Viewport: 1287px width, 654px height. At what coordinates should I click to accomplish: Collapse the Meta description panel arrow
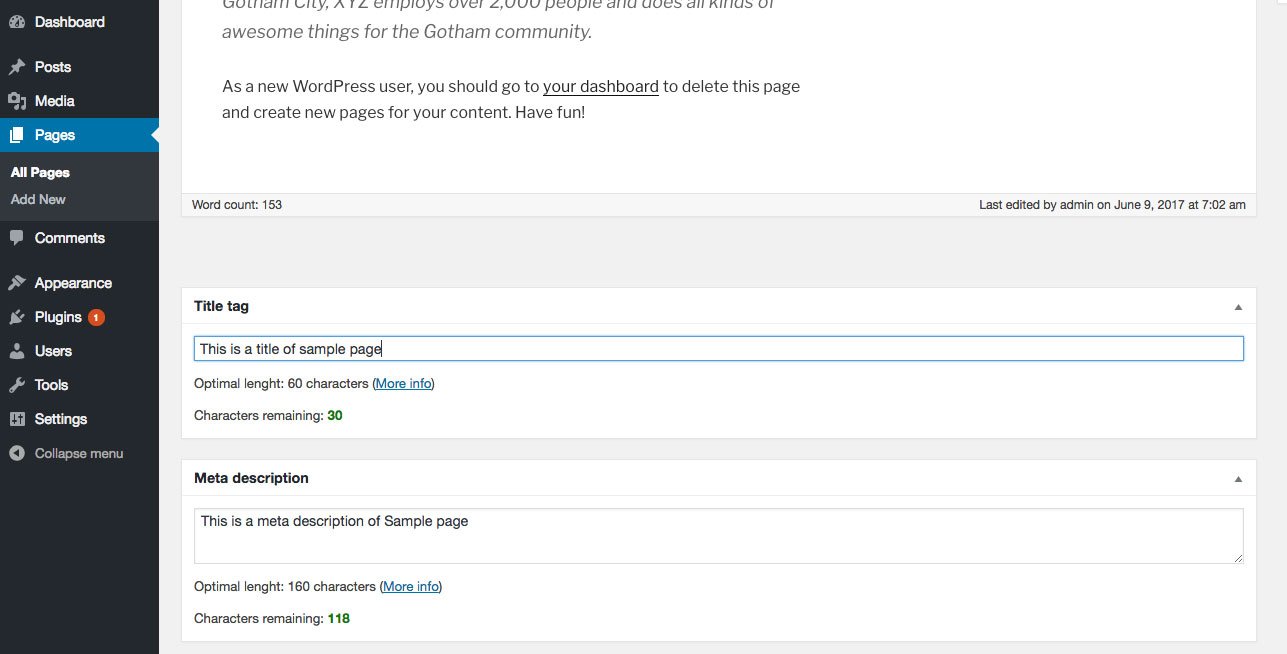click(1238, 479)
